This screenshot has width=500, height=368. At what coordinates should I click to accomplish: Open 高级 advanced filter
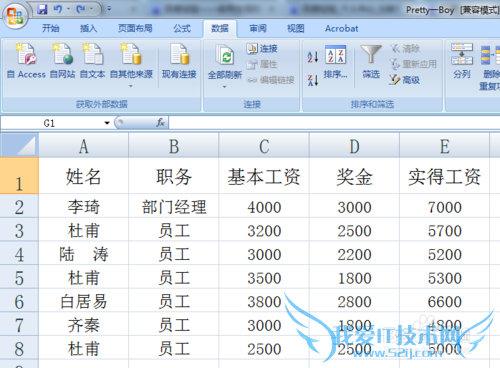[404, 80]
